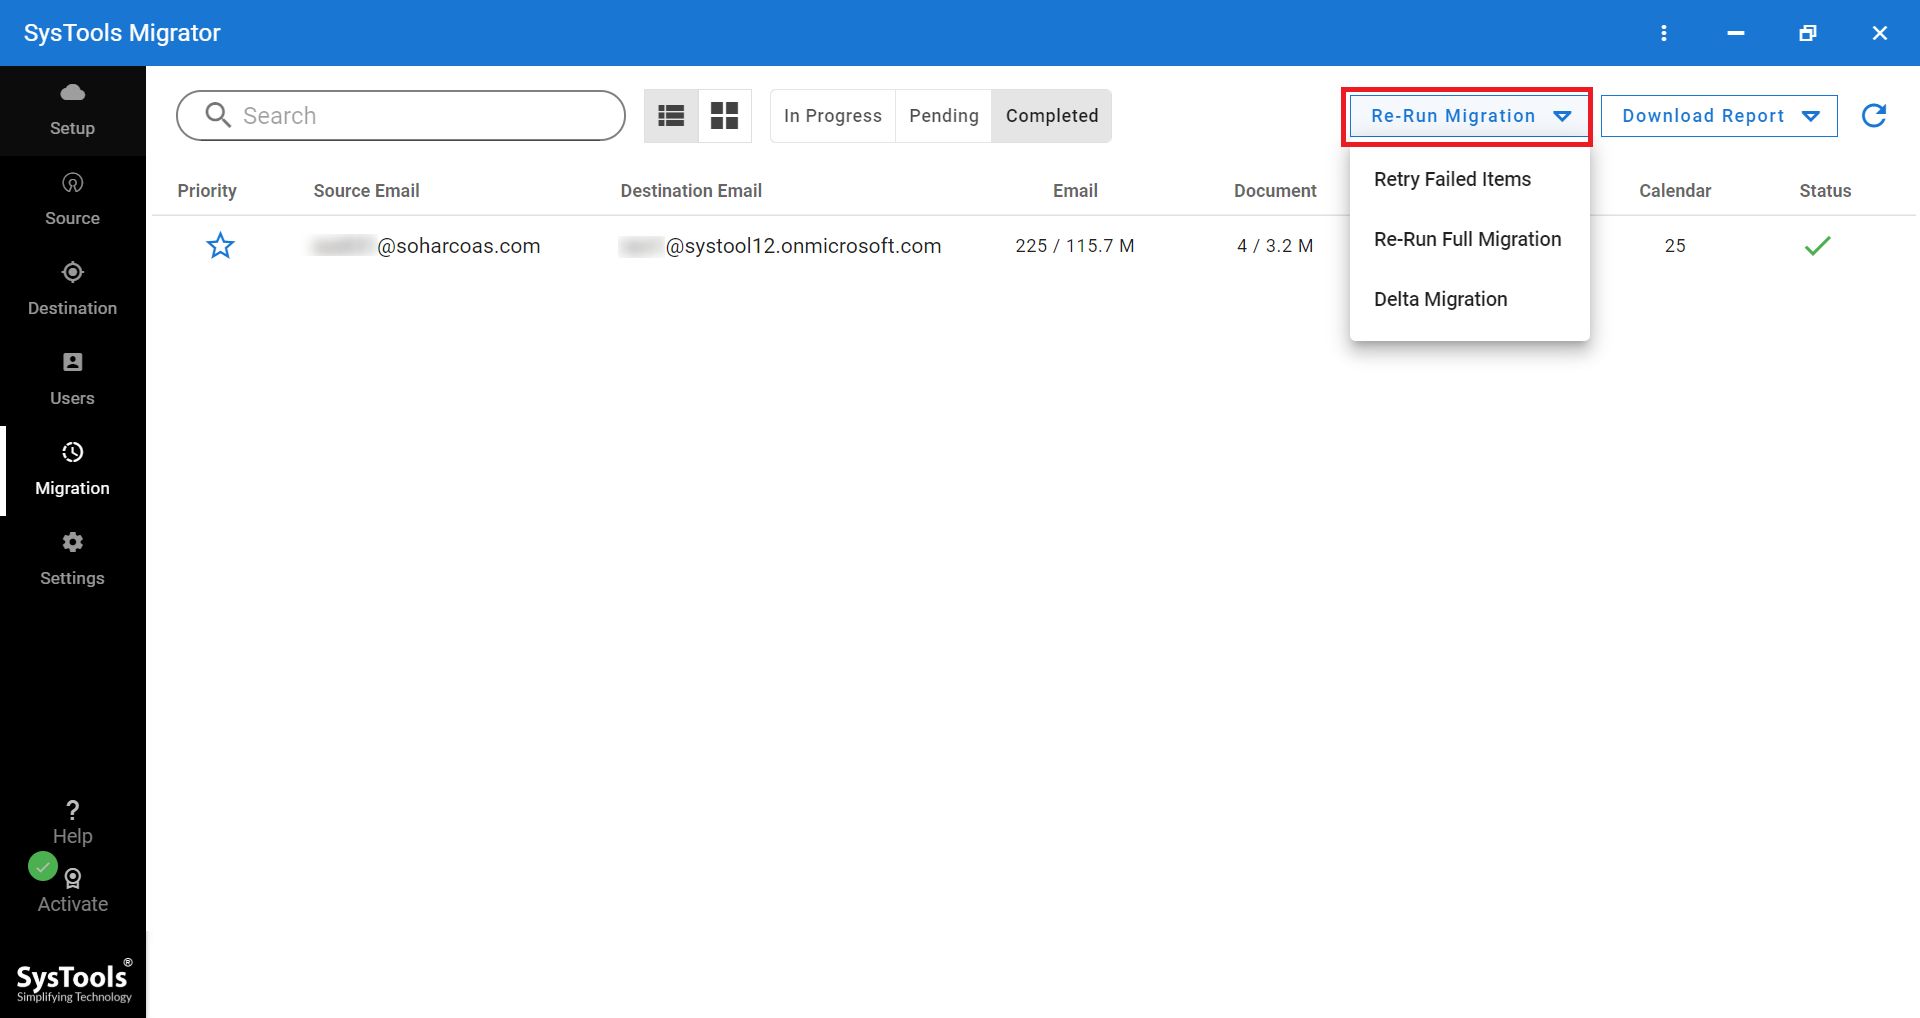This screenshot has height=1018, width=1920.
Task: Open the three-dot more options menu
Action: tap(1664, 33)
